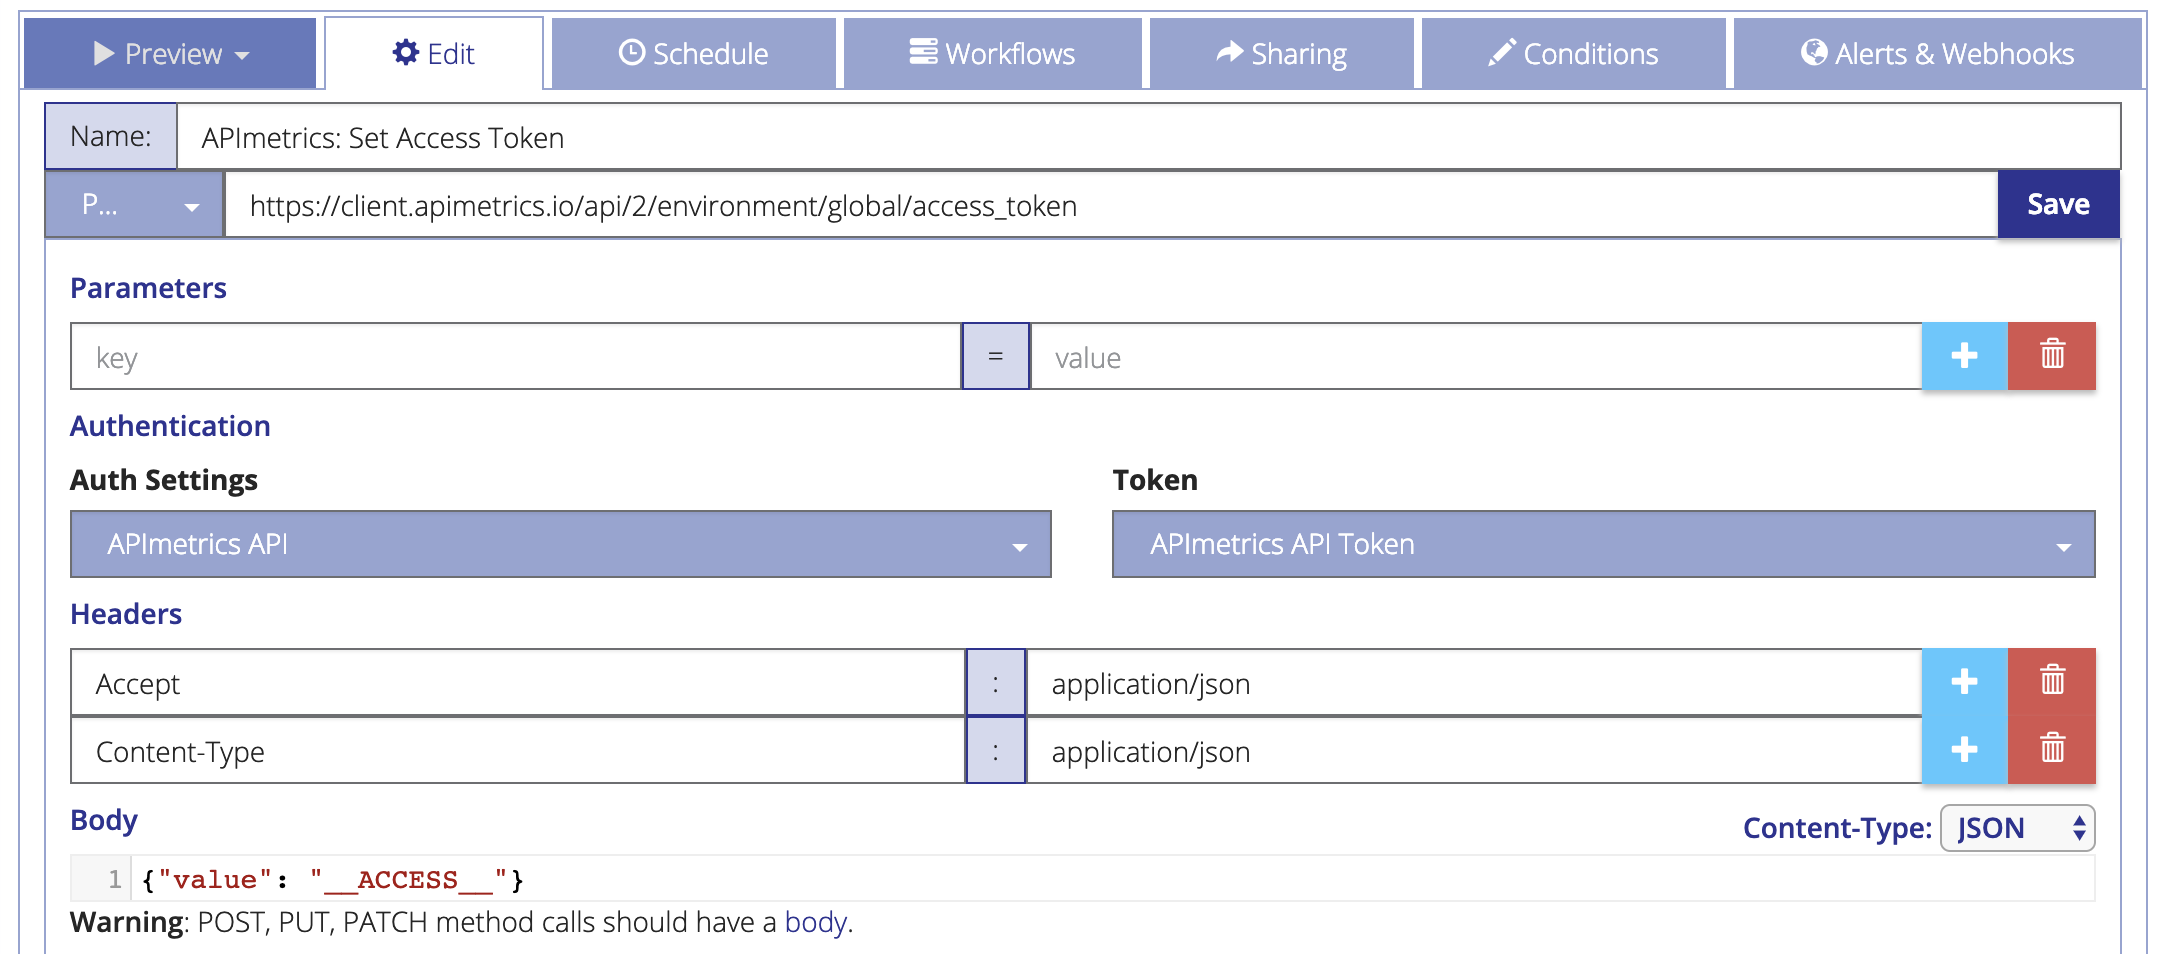Image resolution: width=2158 pixels, height=954 pixels.
Task: Edit the Content-Type header value field
Action: pyautogui.click(x=1474, y=751)
